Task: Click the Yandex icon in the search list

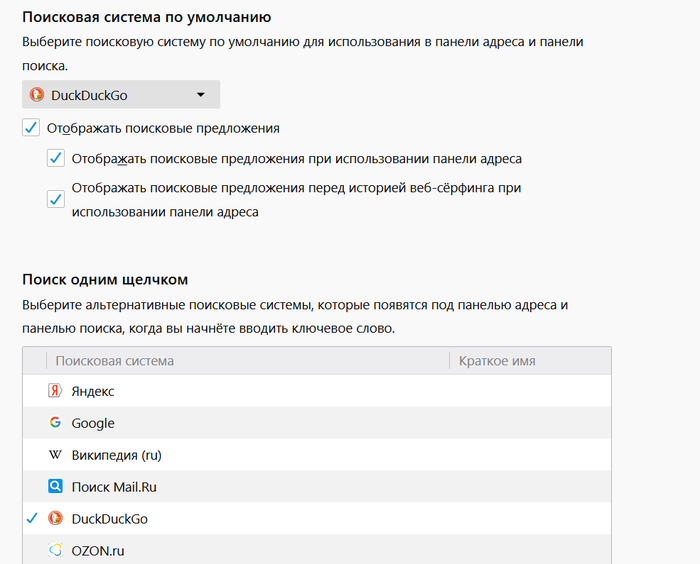Action: pyautogui.click(x=56, y=391)
